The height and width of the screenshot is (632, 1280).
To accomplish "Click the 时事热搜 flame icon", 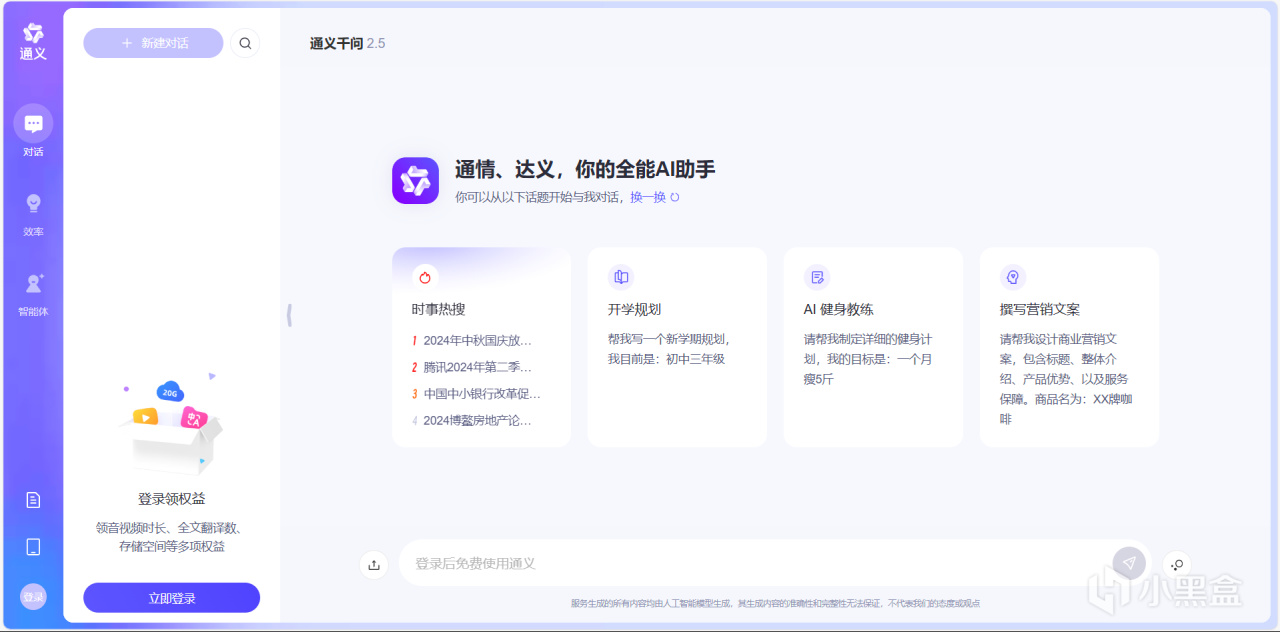I will tap(425, 277).
